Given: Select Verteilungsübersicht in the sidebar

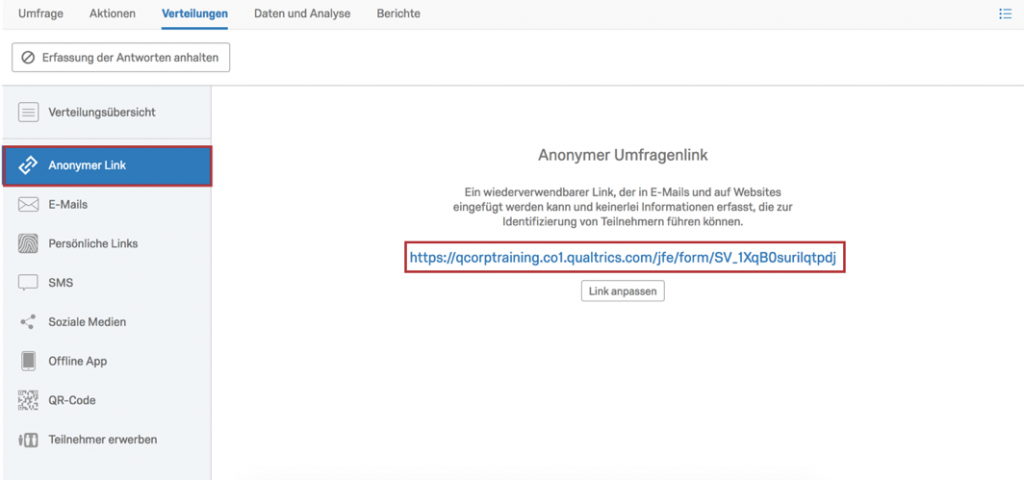Looking at the screenshot, I should [x=106, y=112].
